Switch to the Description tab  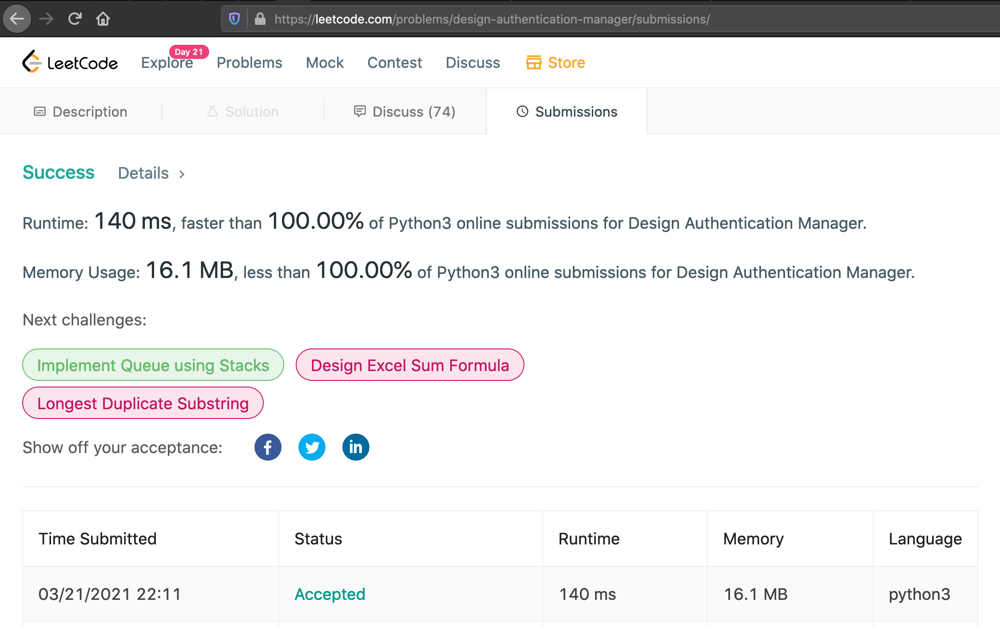(x=80, y=112)
